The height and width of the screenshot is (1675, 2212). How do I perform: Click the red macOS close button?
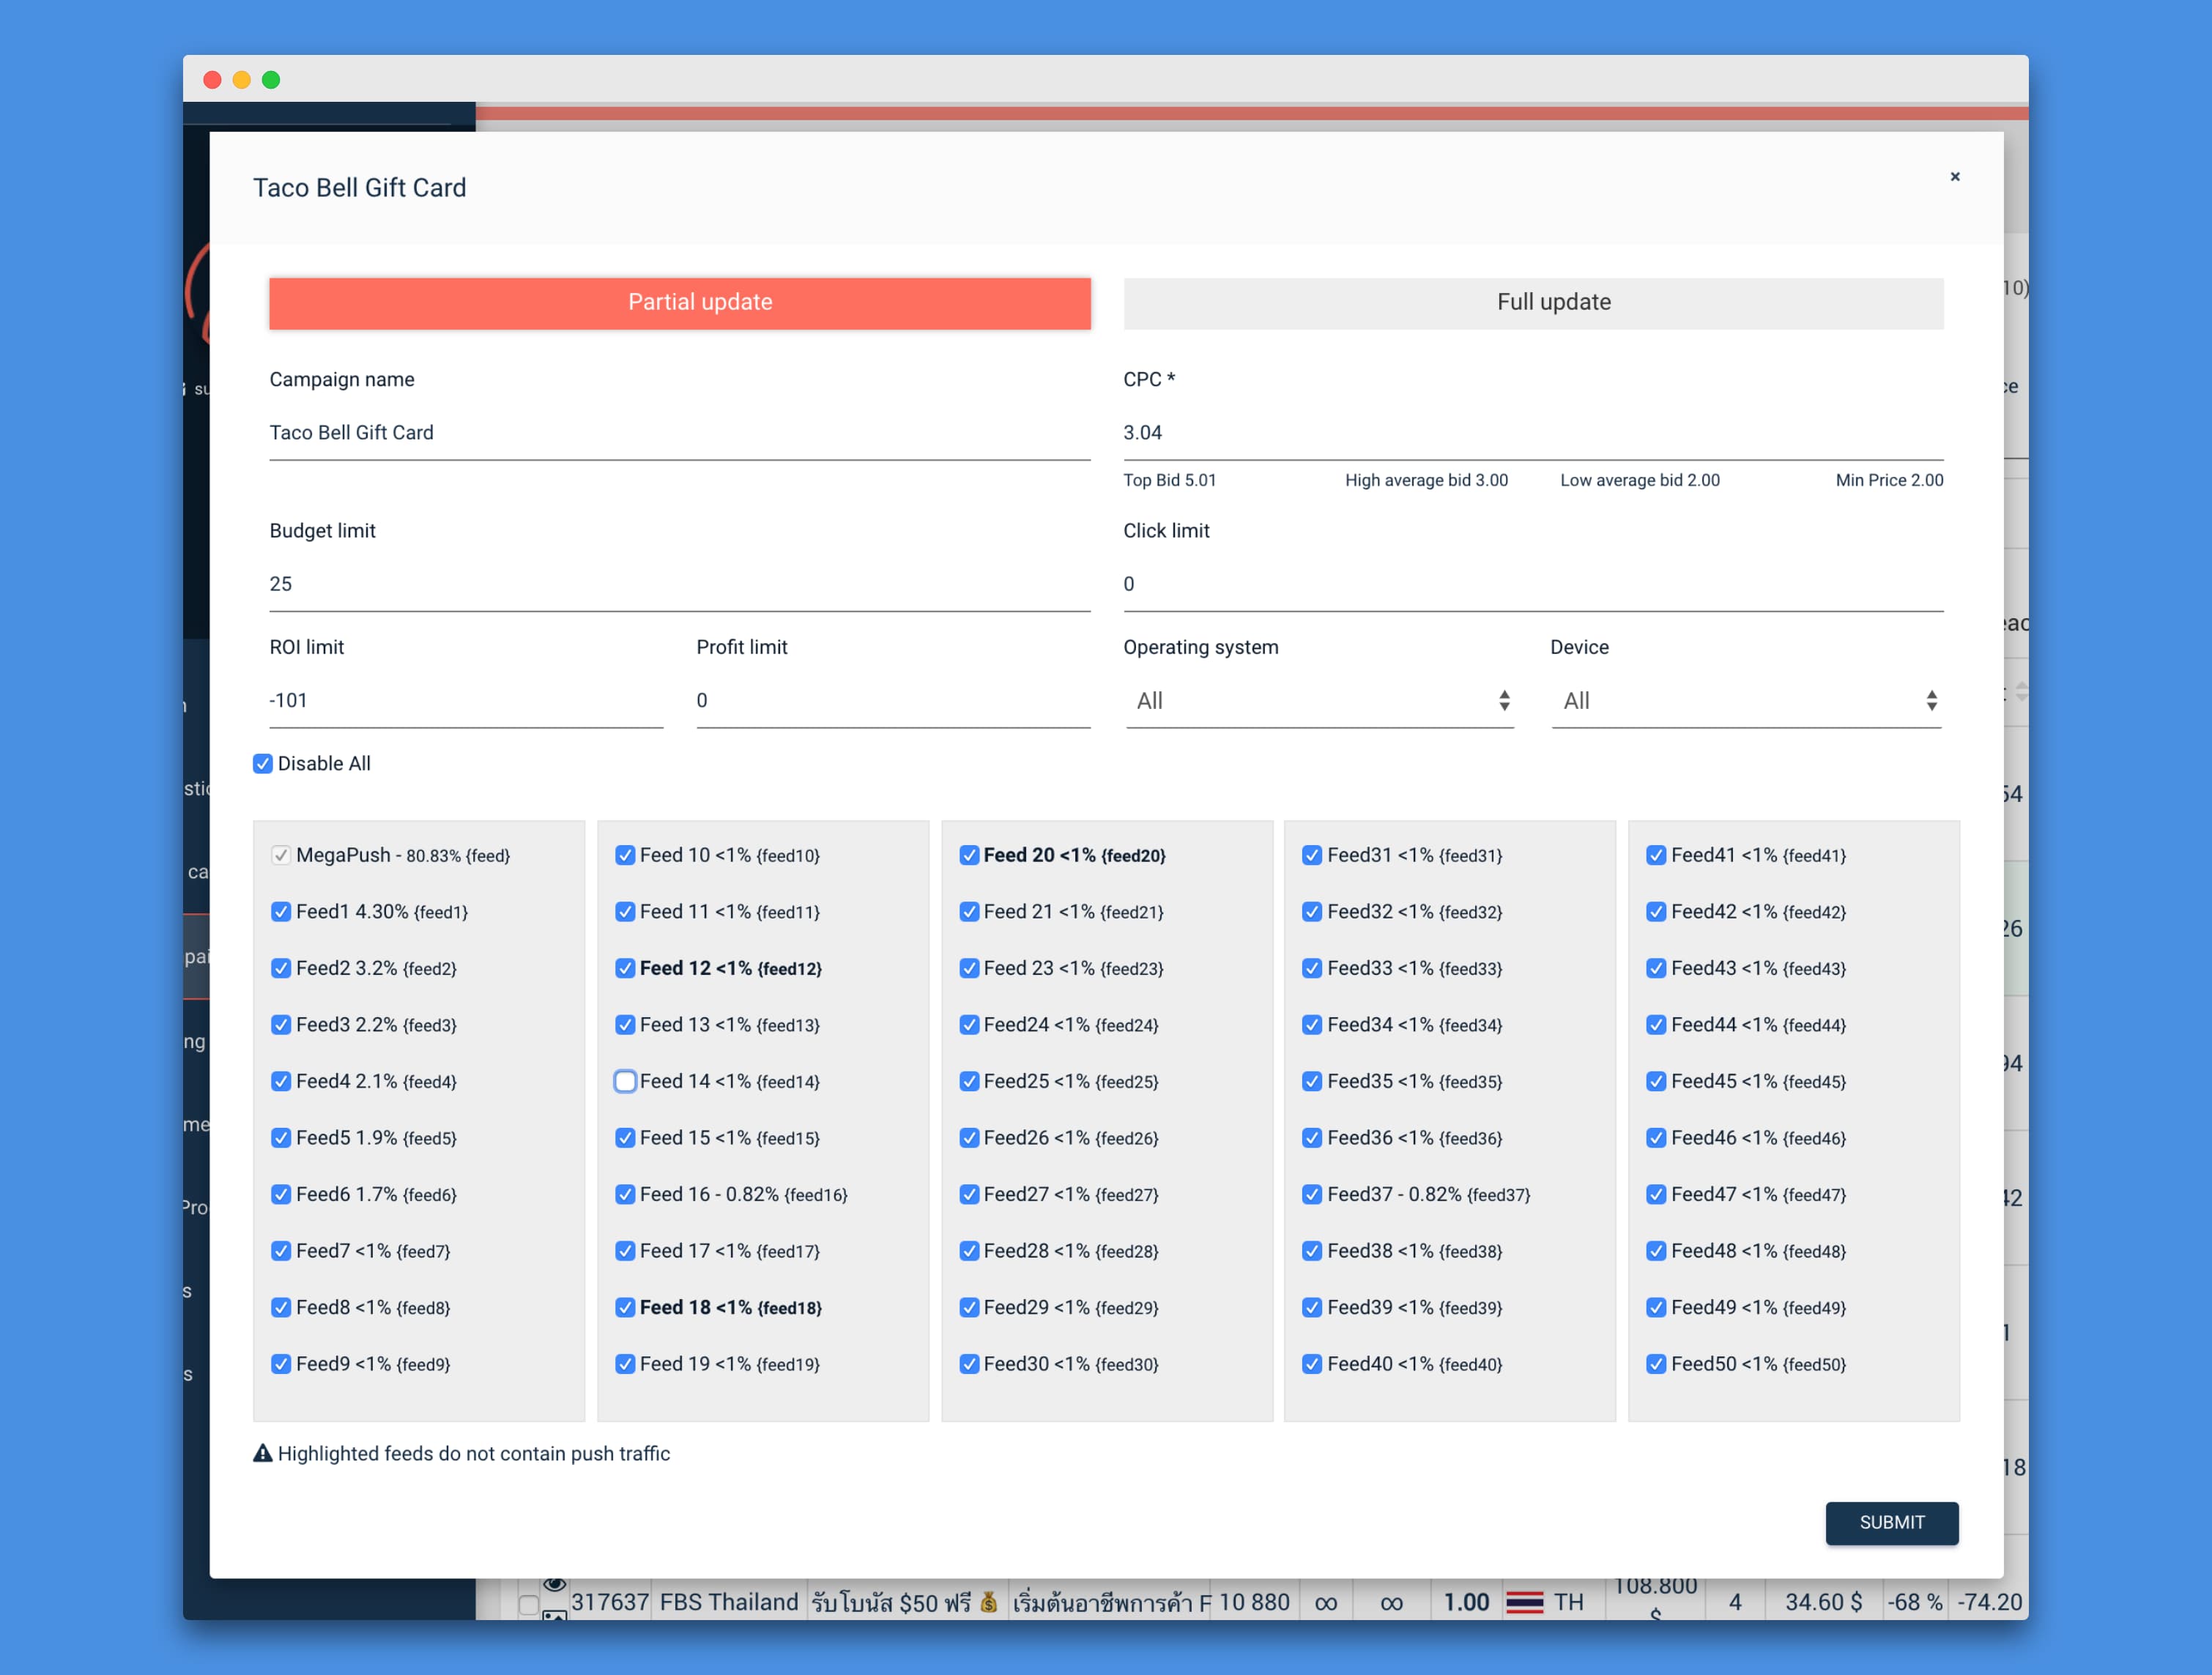[x=212, y=80]
